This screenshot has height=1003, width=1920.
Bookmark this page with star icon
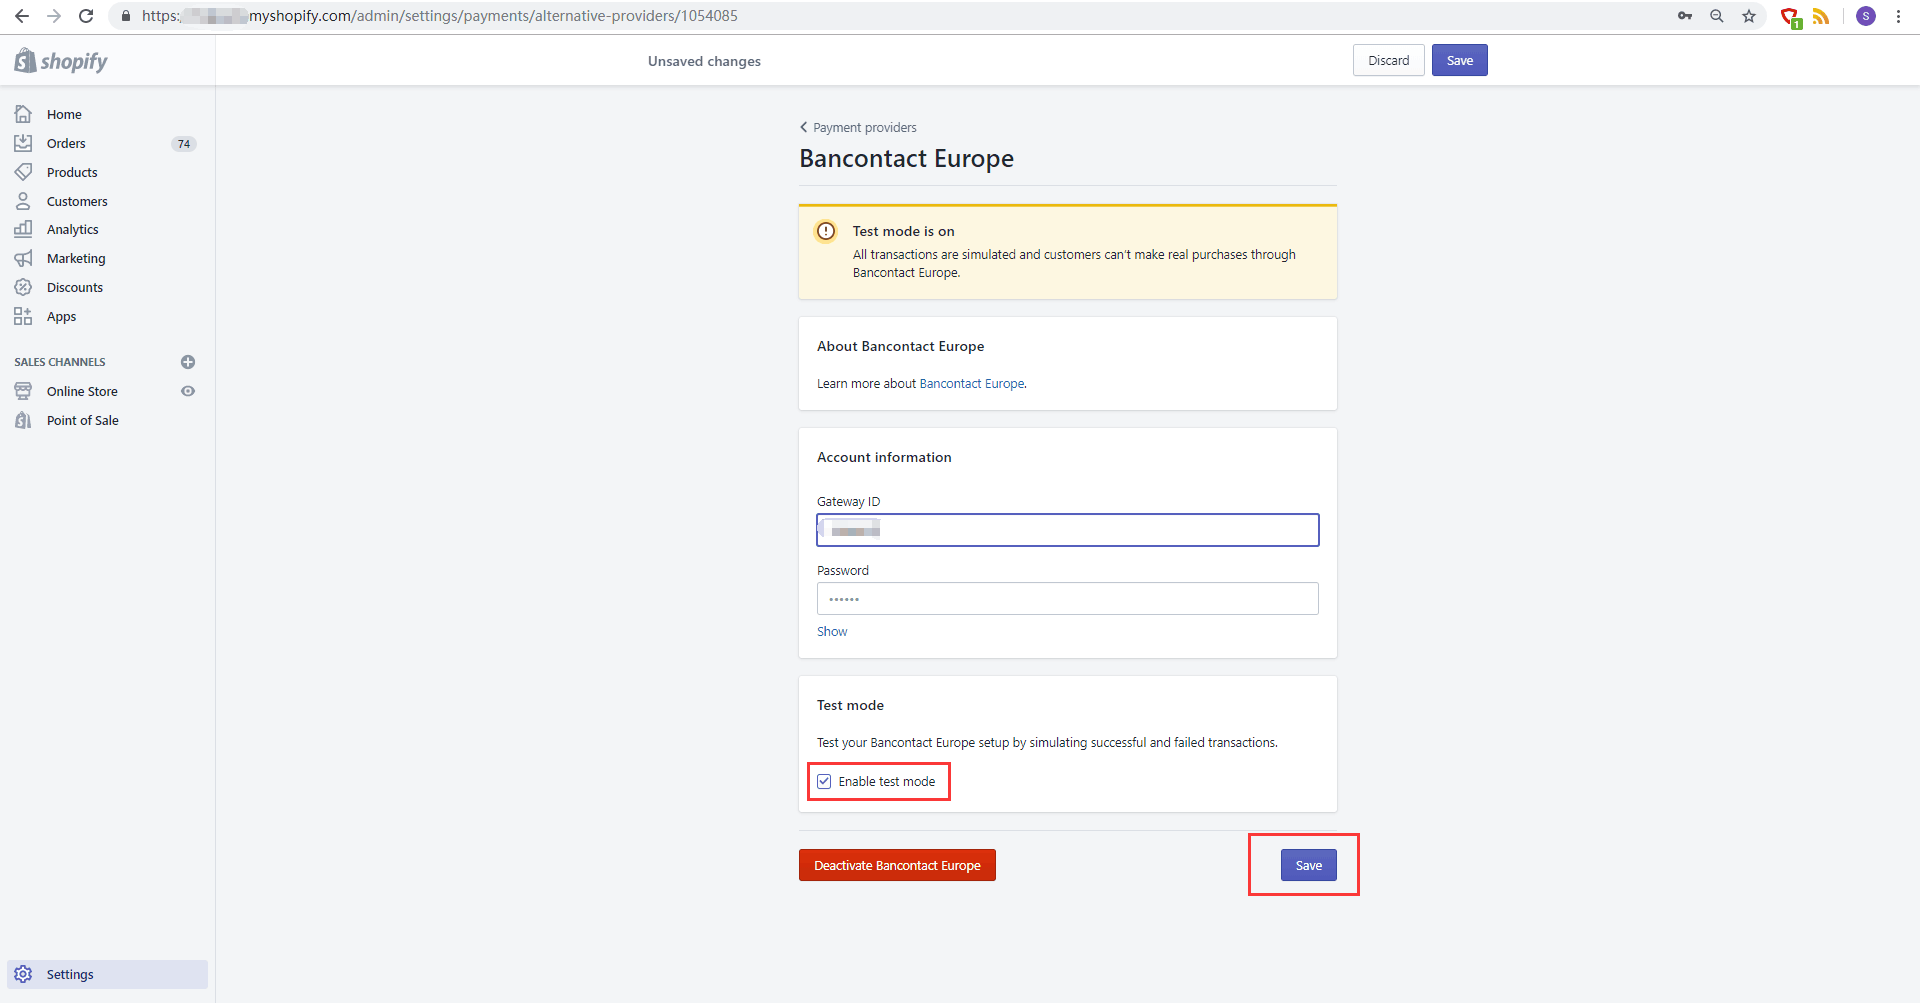[1749, 16]
